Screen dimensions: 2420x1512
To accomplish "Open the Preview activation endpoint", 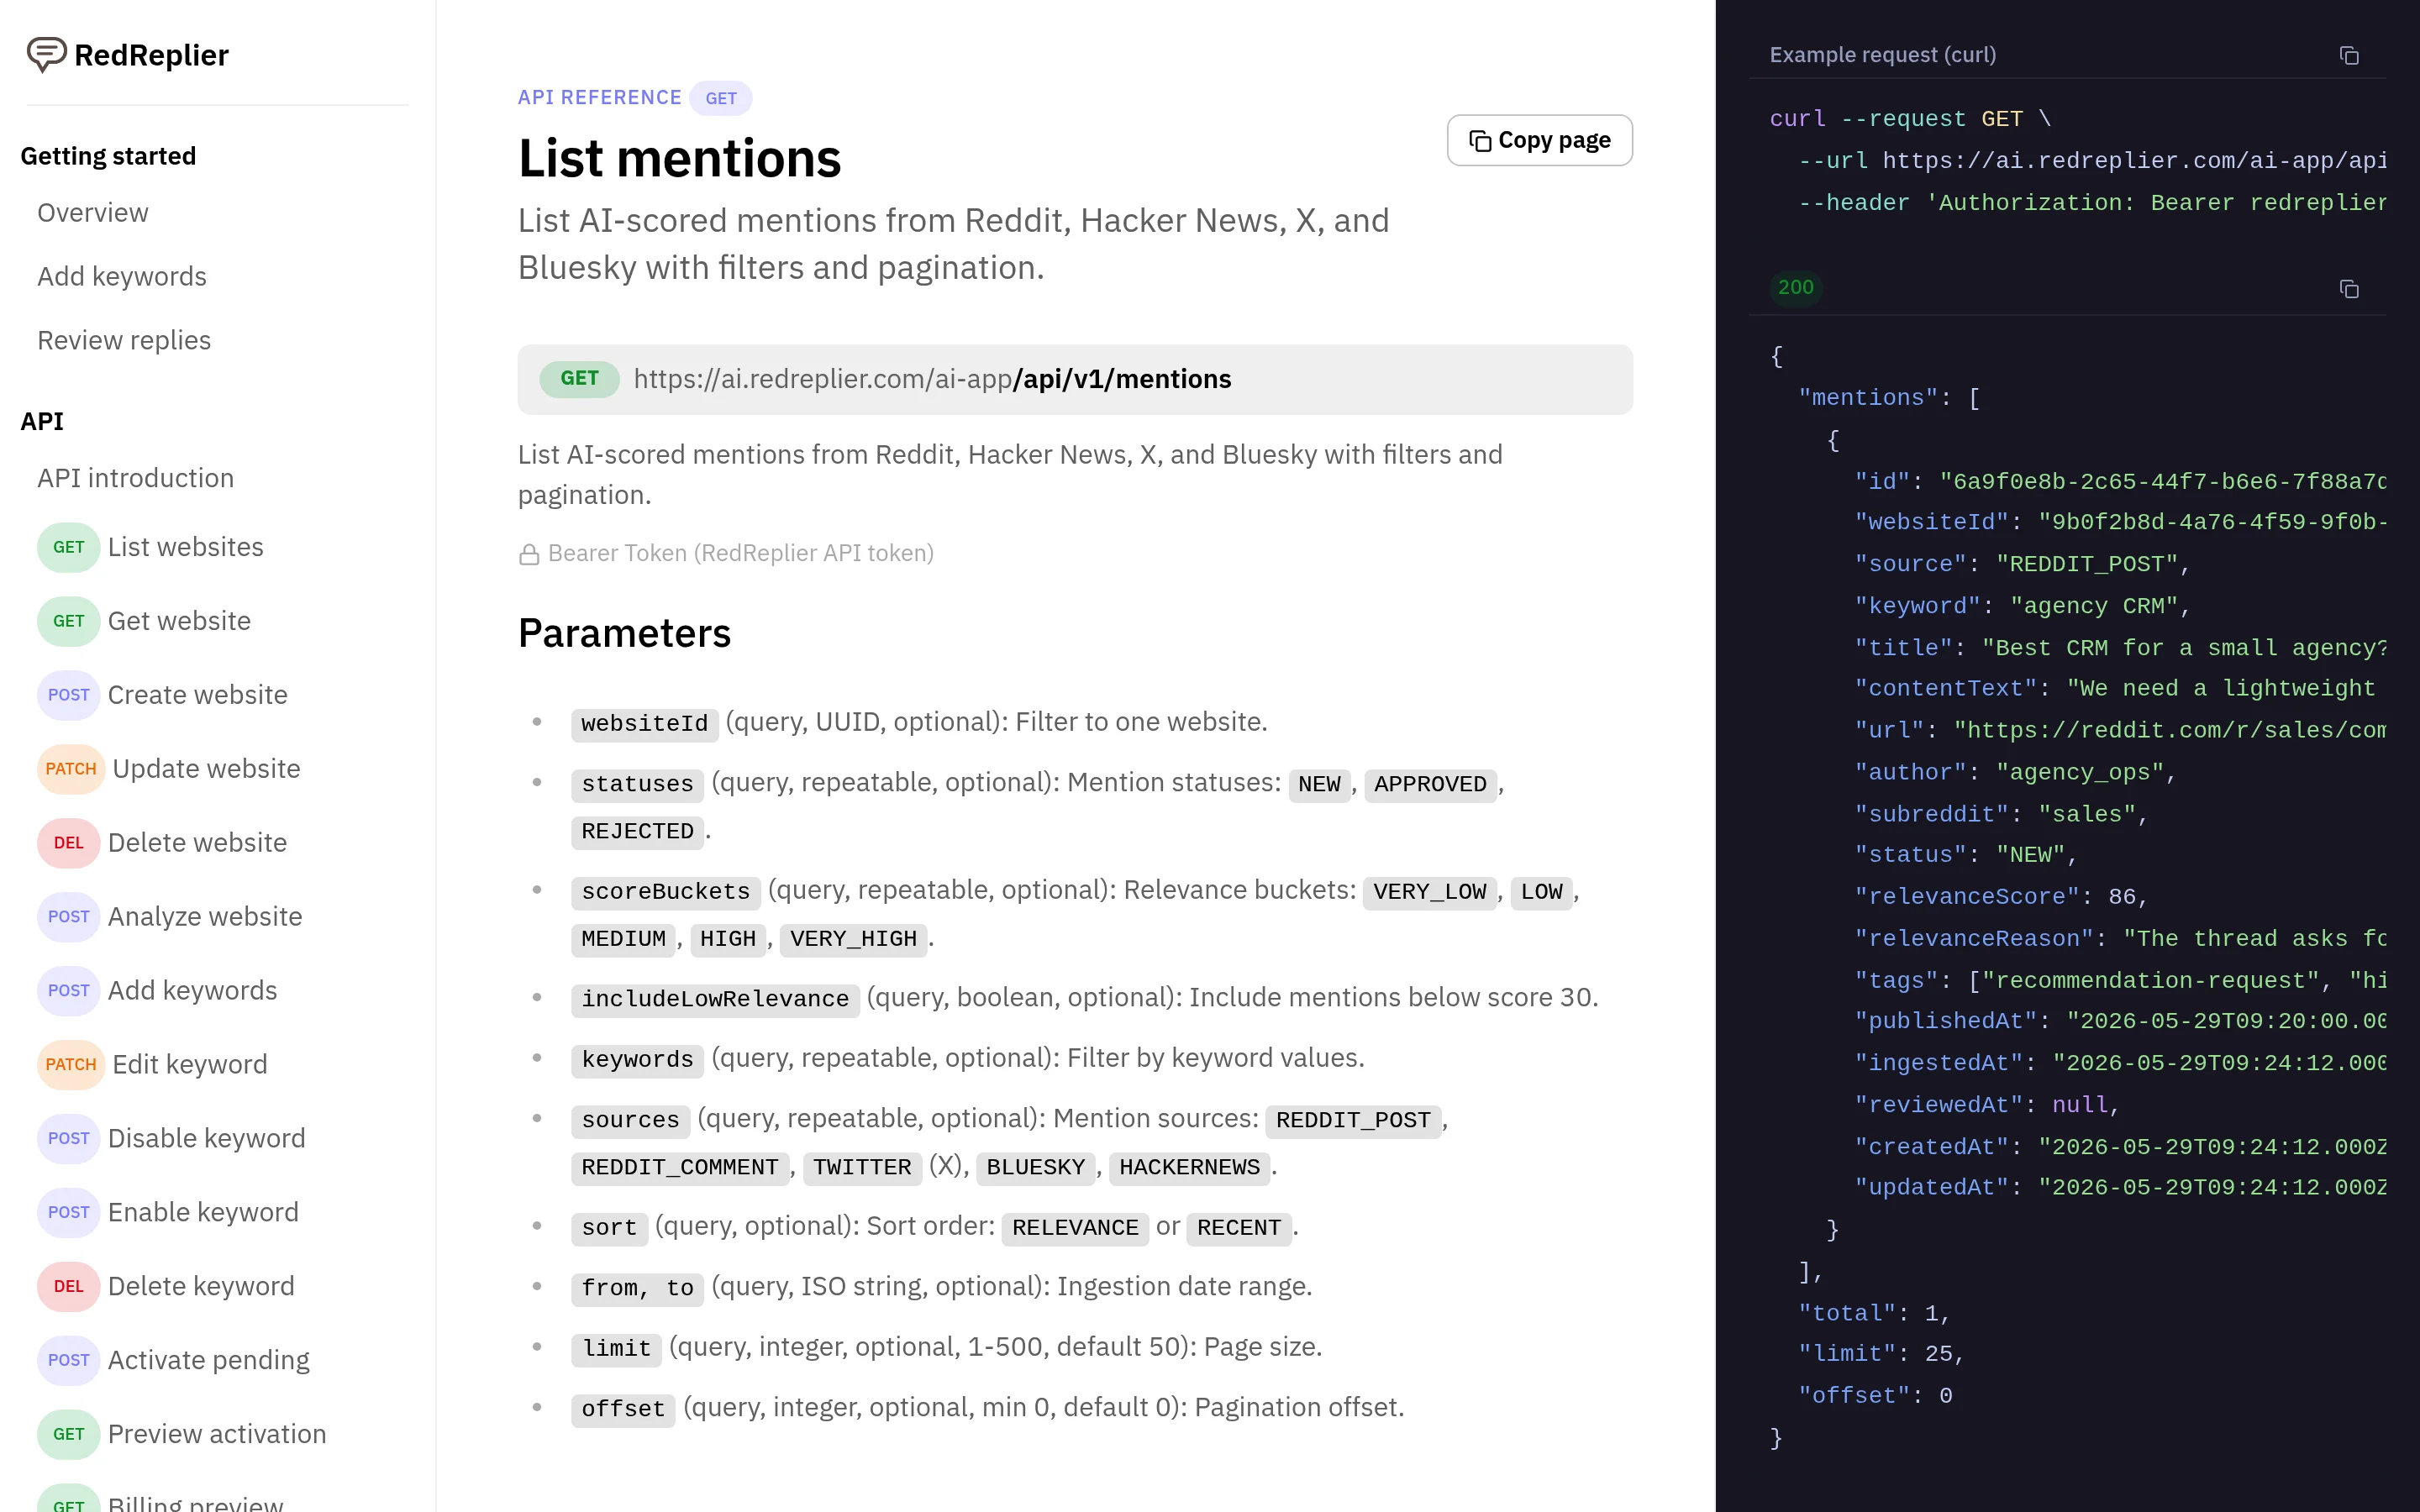I will tap(217, 1434).
